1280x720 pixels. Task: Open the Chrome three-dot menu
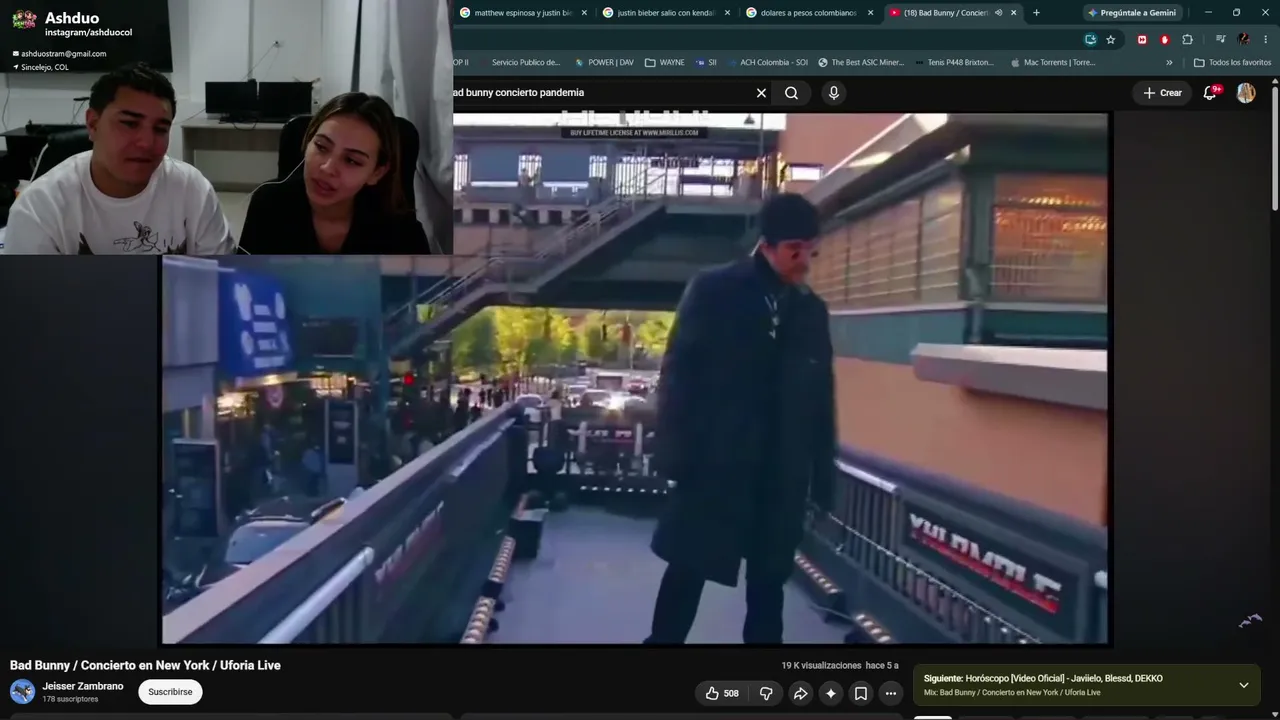click(x=1266, y=39)
